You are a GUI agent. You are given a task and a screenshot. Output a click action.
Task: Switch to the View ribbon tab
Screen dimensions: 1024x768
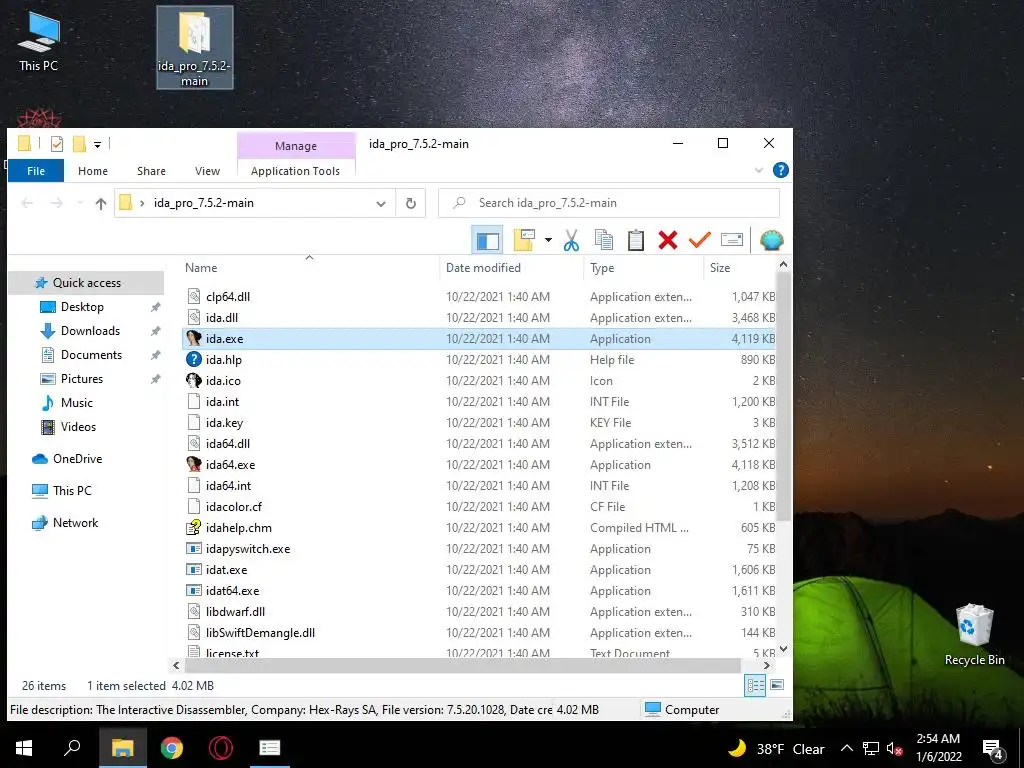(x=207, y=171)
